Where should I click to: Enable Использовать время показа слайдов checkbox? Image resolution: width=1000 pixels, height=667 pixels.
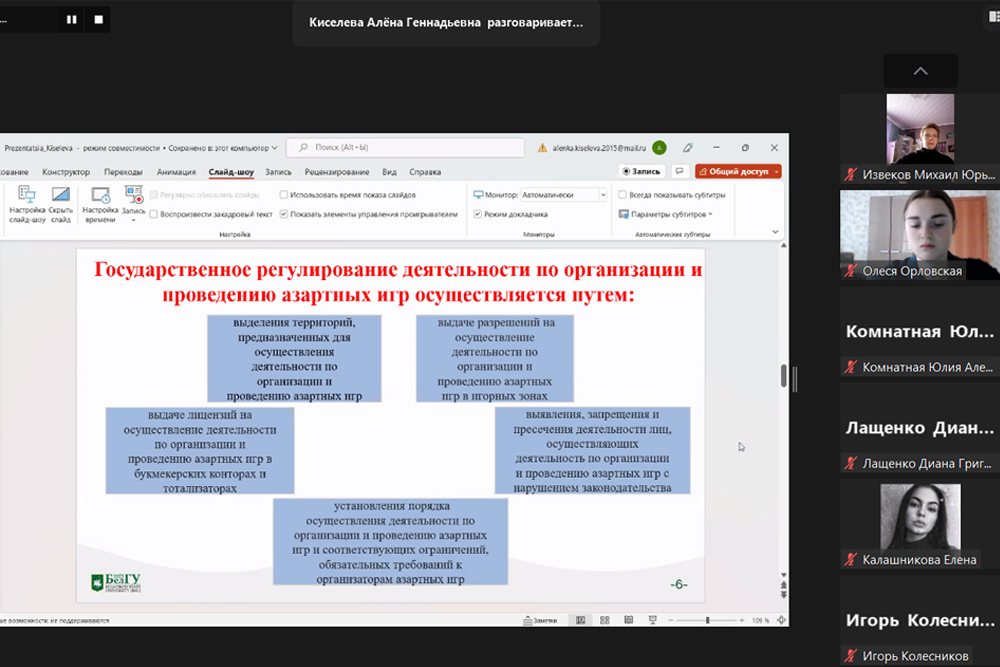(x=284, y=195)
